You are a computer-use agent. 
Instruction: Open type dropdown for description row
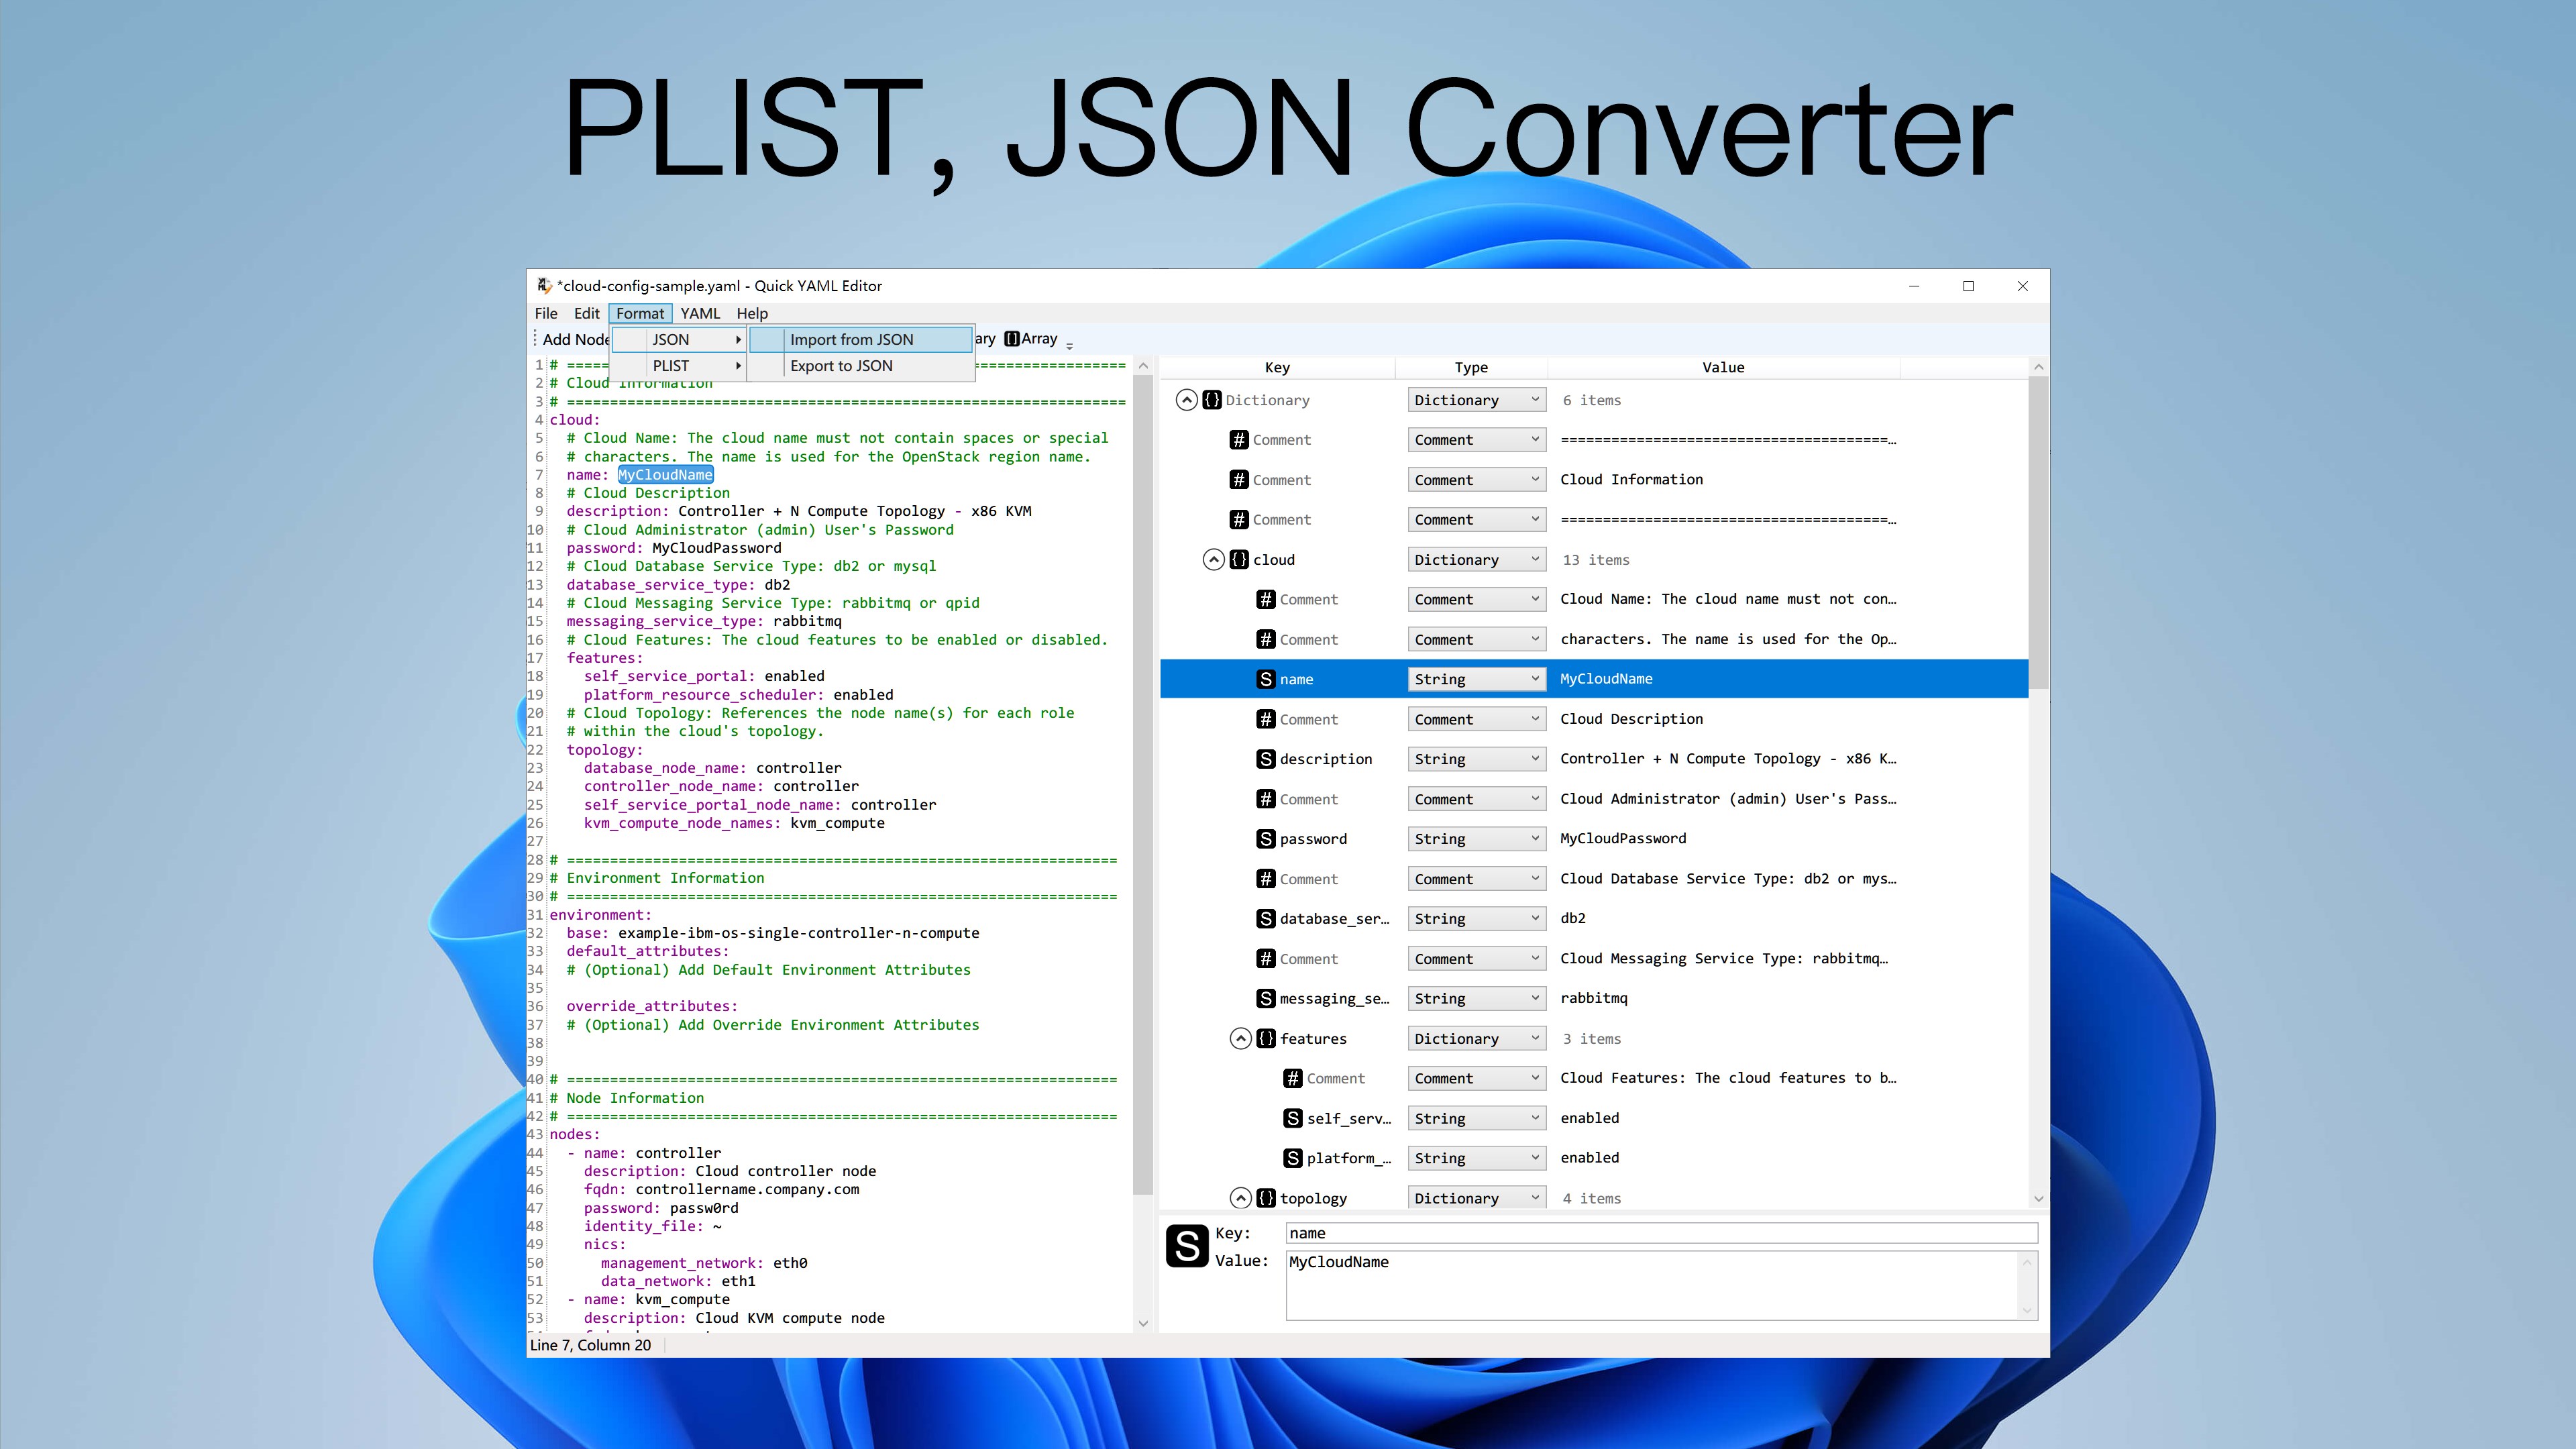point(1475,759)
